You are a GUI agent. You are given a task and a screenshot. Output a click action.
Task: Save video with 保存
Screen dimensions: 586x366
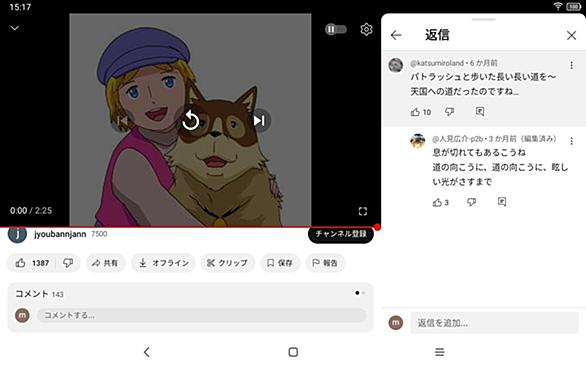280,263
